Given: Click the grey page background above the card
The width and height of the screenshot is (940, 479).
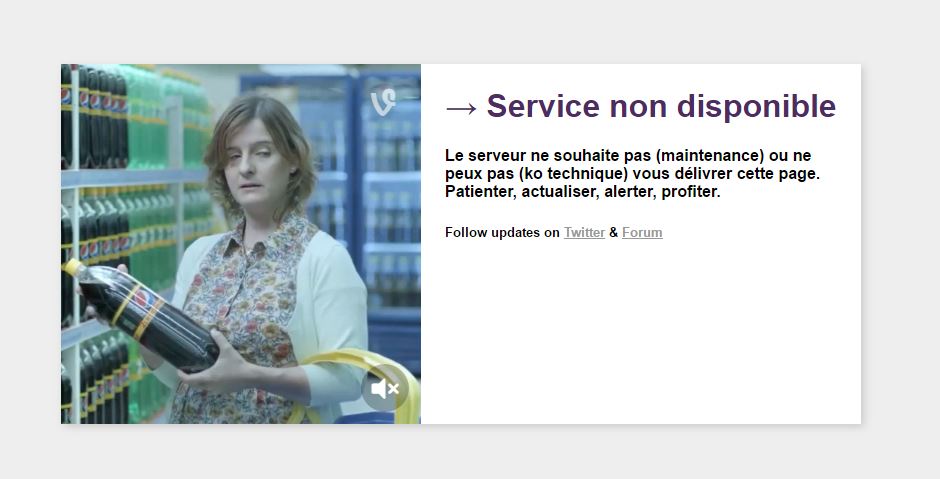Looking at the screenshot, I should 470,30.
